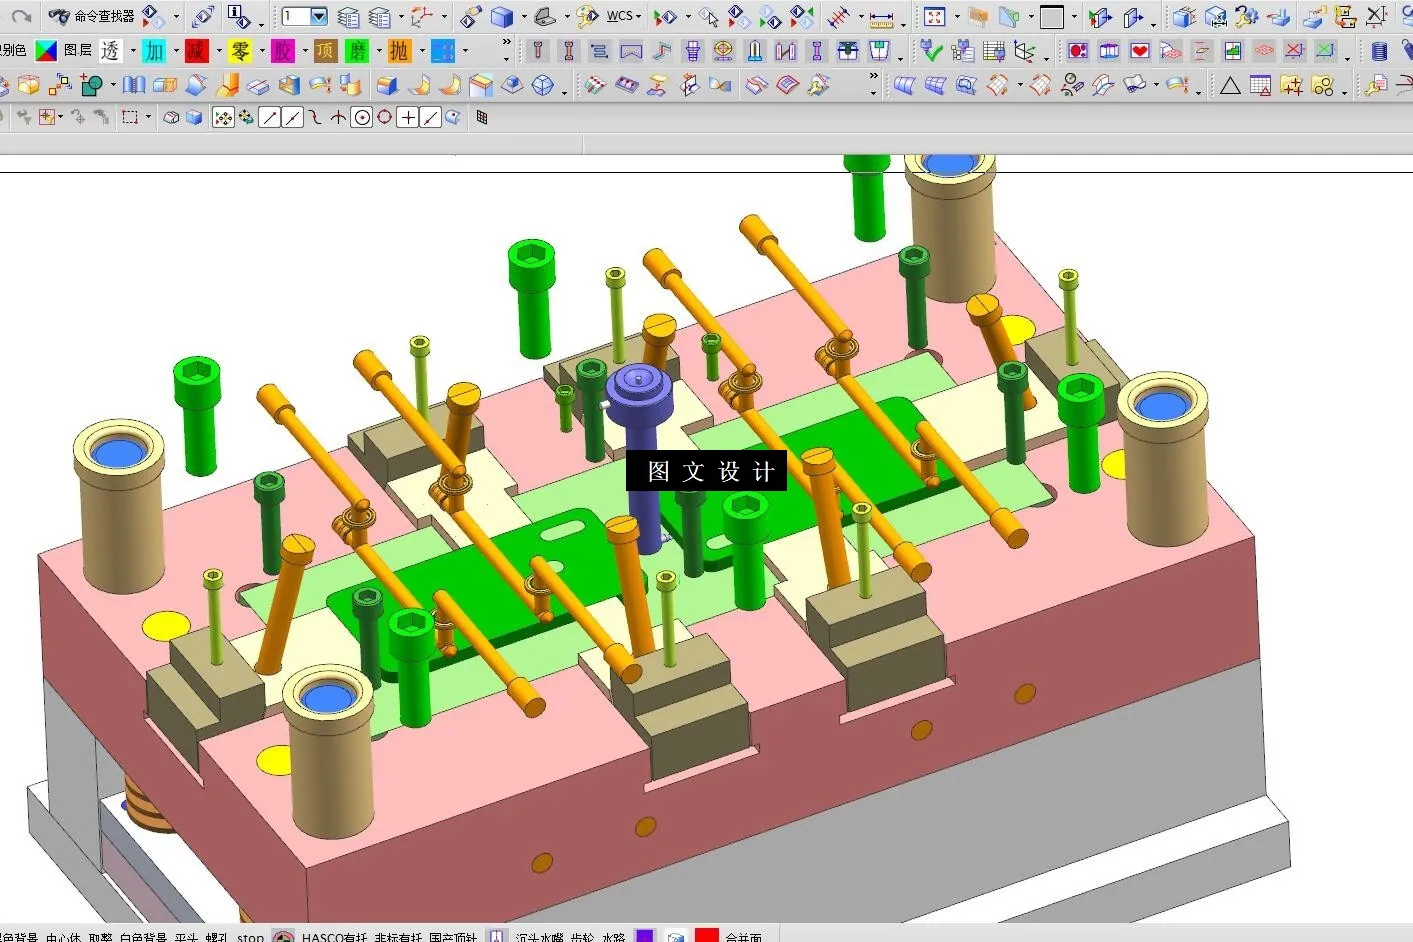The height and width of the screenshot is (942, 1413).
Task: Click the Fit view icon
Action: pyautogui.click(x=934, y=17)
